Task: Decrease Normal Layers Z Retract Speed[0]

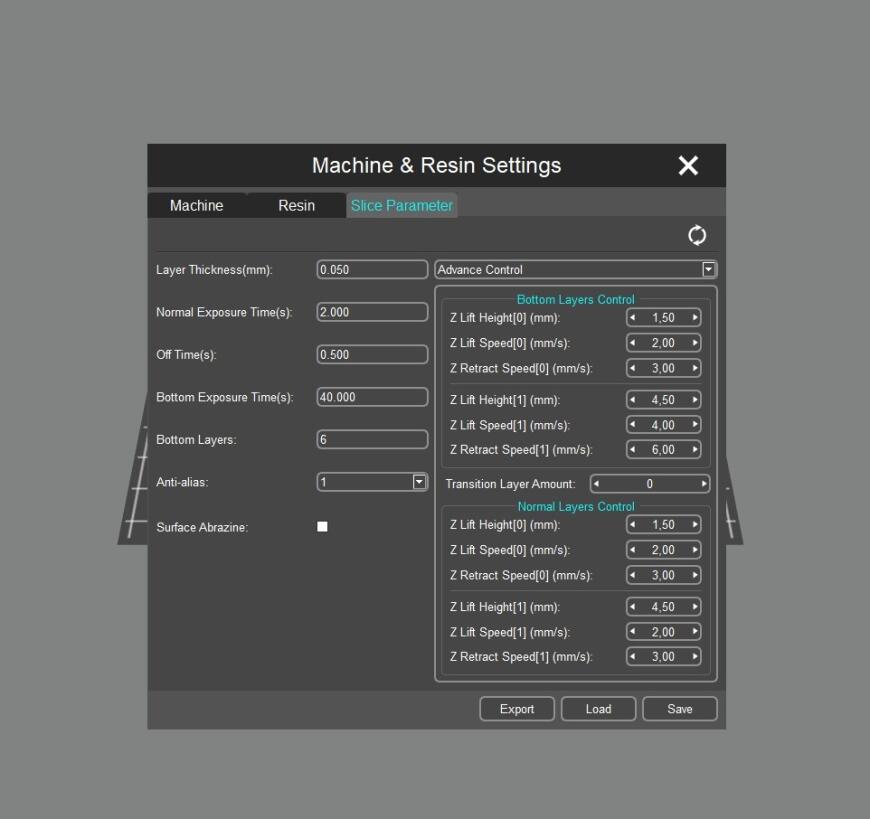Action: pyautogui.click(x=633, y=575)
